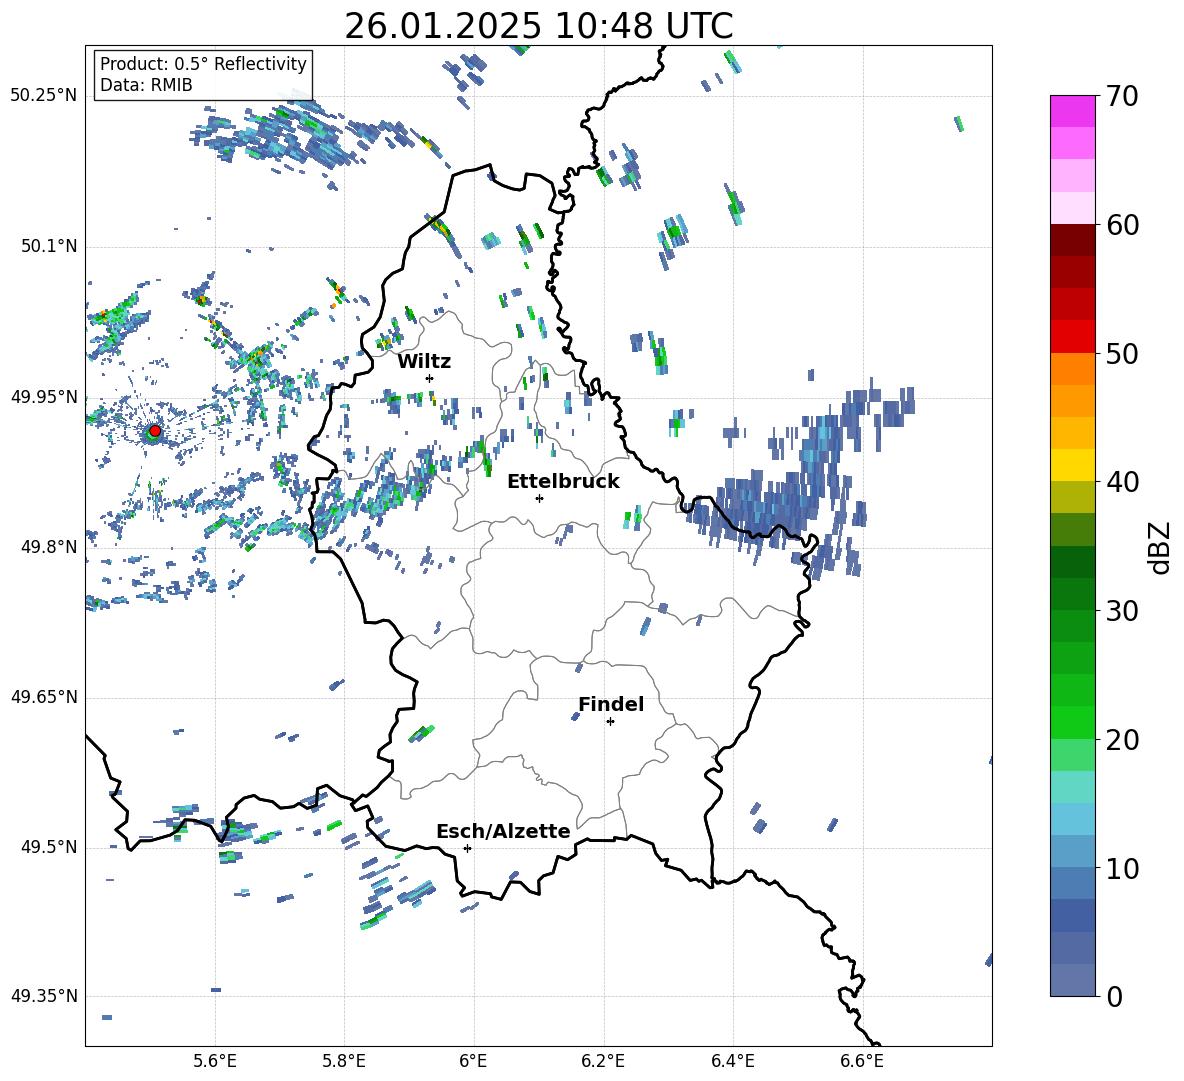Screen dimensions: 1184x1081
Task: Pick the bright red 50 dBZ colorbar swatch
Action: [x=1072, y=337]
